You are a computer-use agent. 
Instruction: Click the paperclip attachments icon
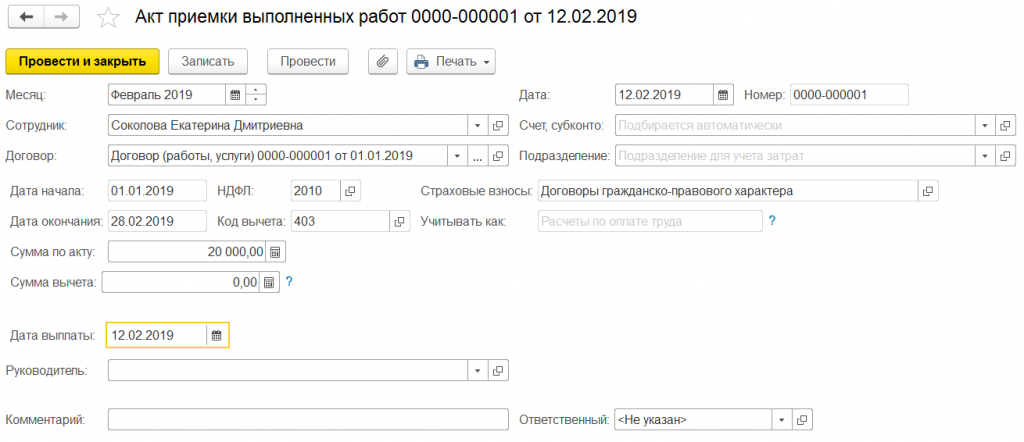pos(382,61)
